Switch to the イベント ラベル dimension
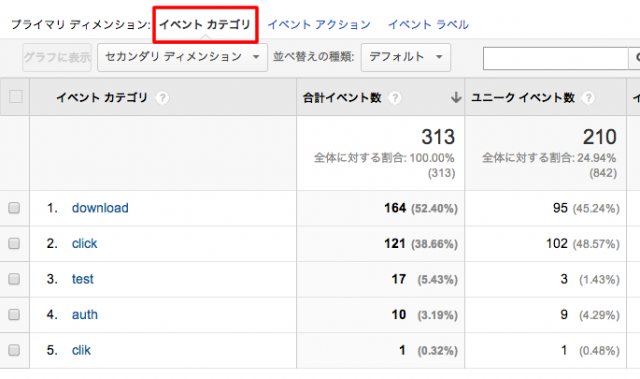The width and height of the screenshot is (640, 379). click(x=428, y=24)
